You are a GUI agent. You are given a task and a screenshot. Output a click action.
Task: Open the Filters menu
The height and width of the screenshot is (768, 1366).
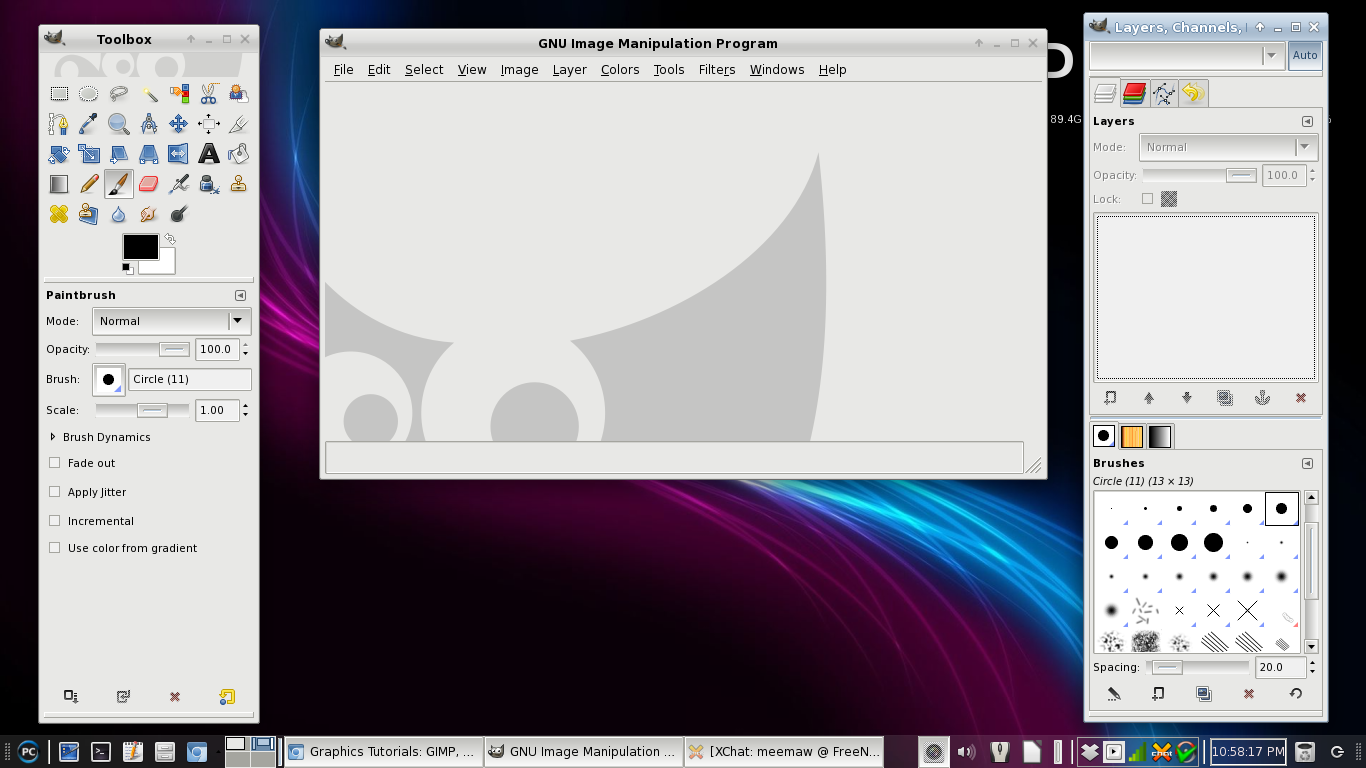point(717,69)
